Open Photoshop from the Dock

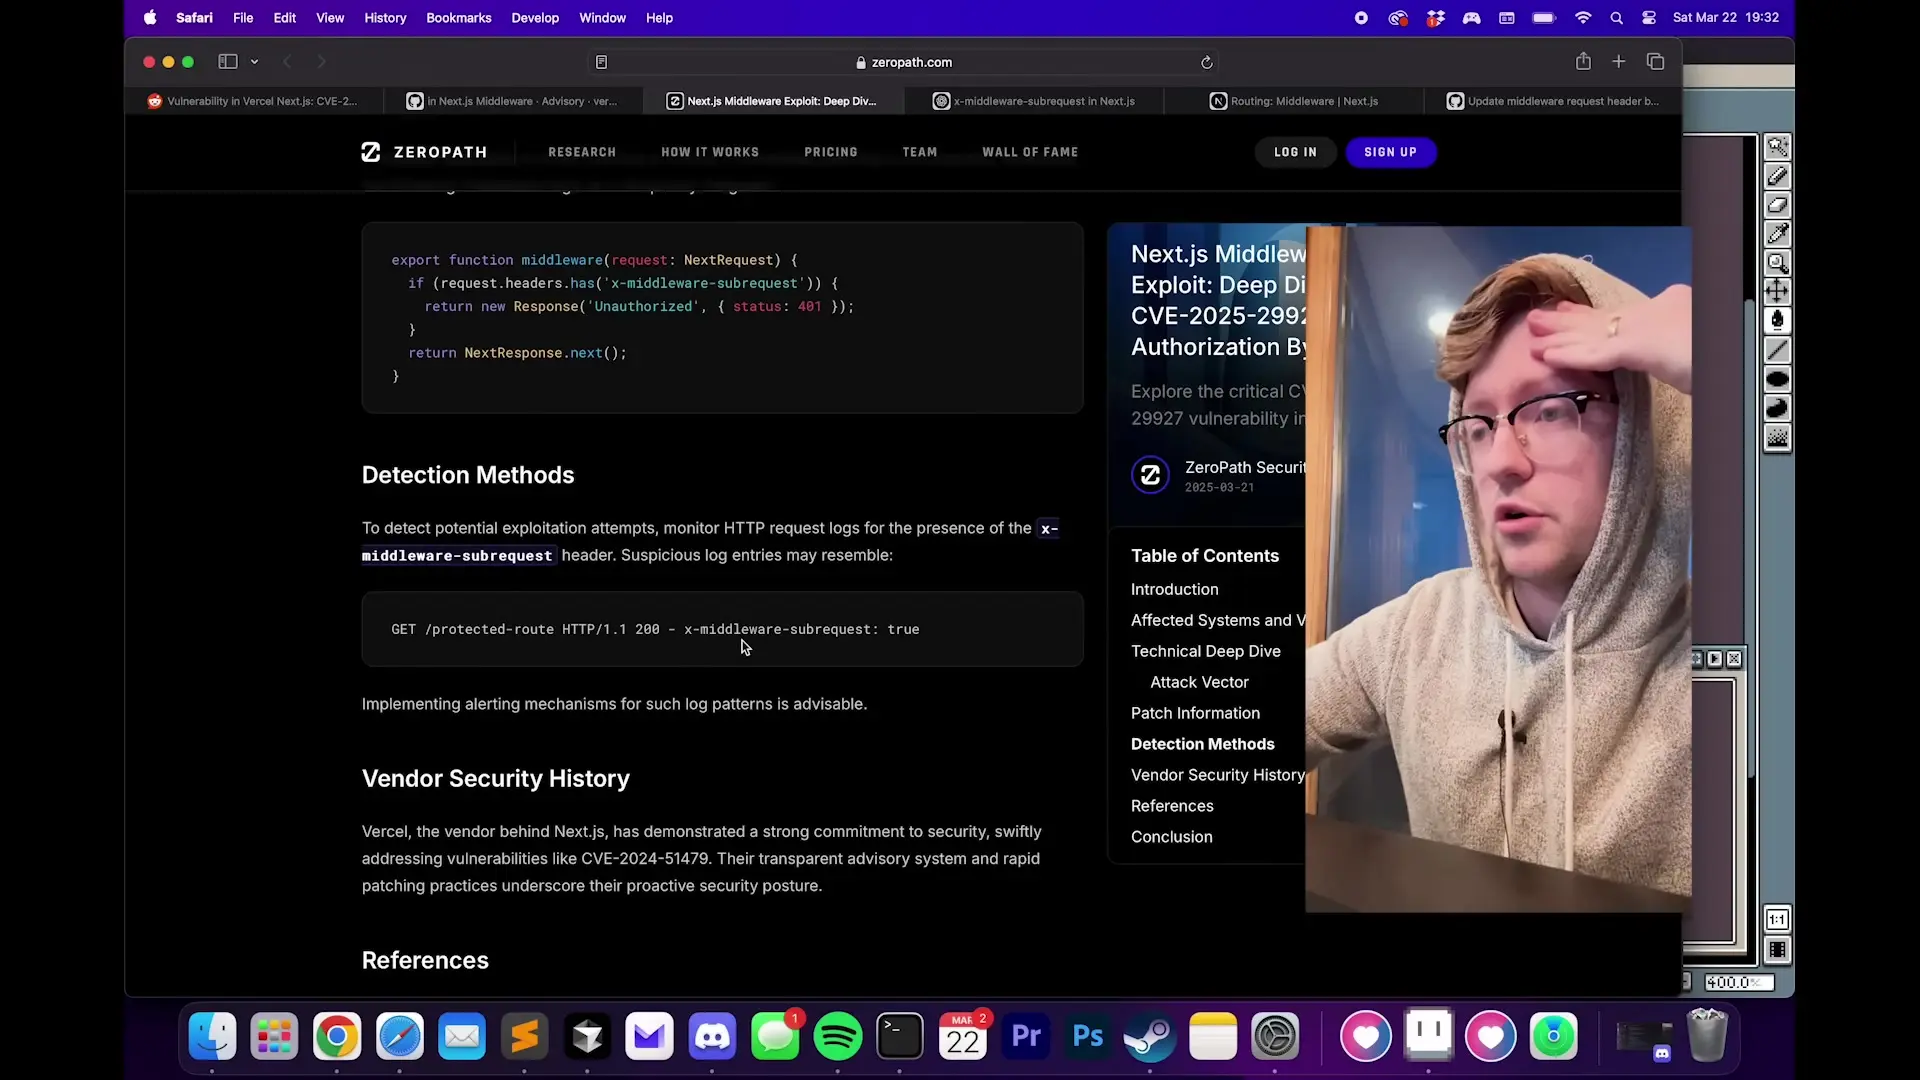pyautogui.click(x=1088, y=1036)
